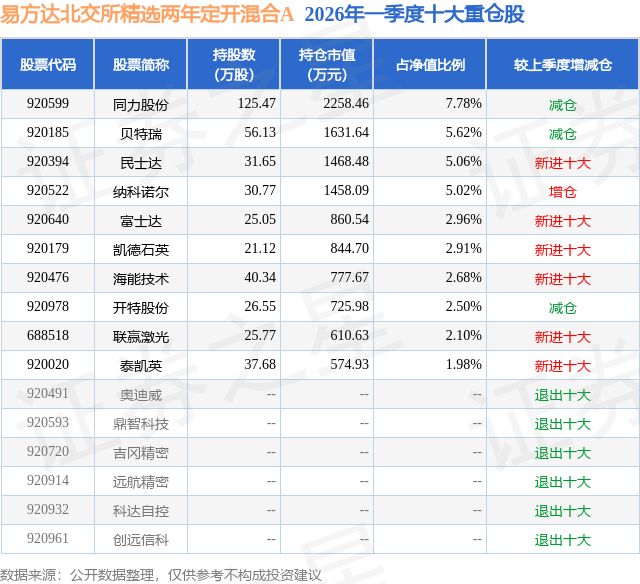Click the 持仓市值(万元) column header

(x=327, y=64)
